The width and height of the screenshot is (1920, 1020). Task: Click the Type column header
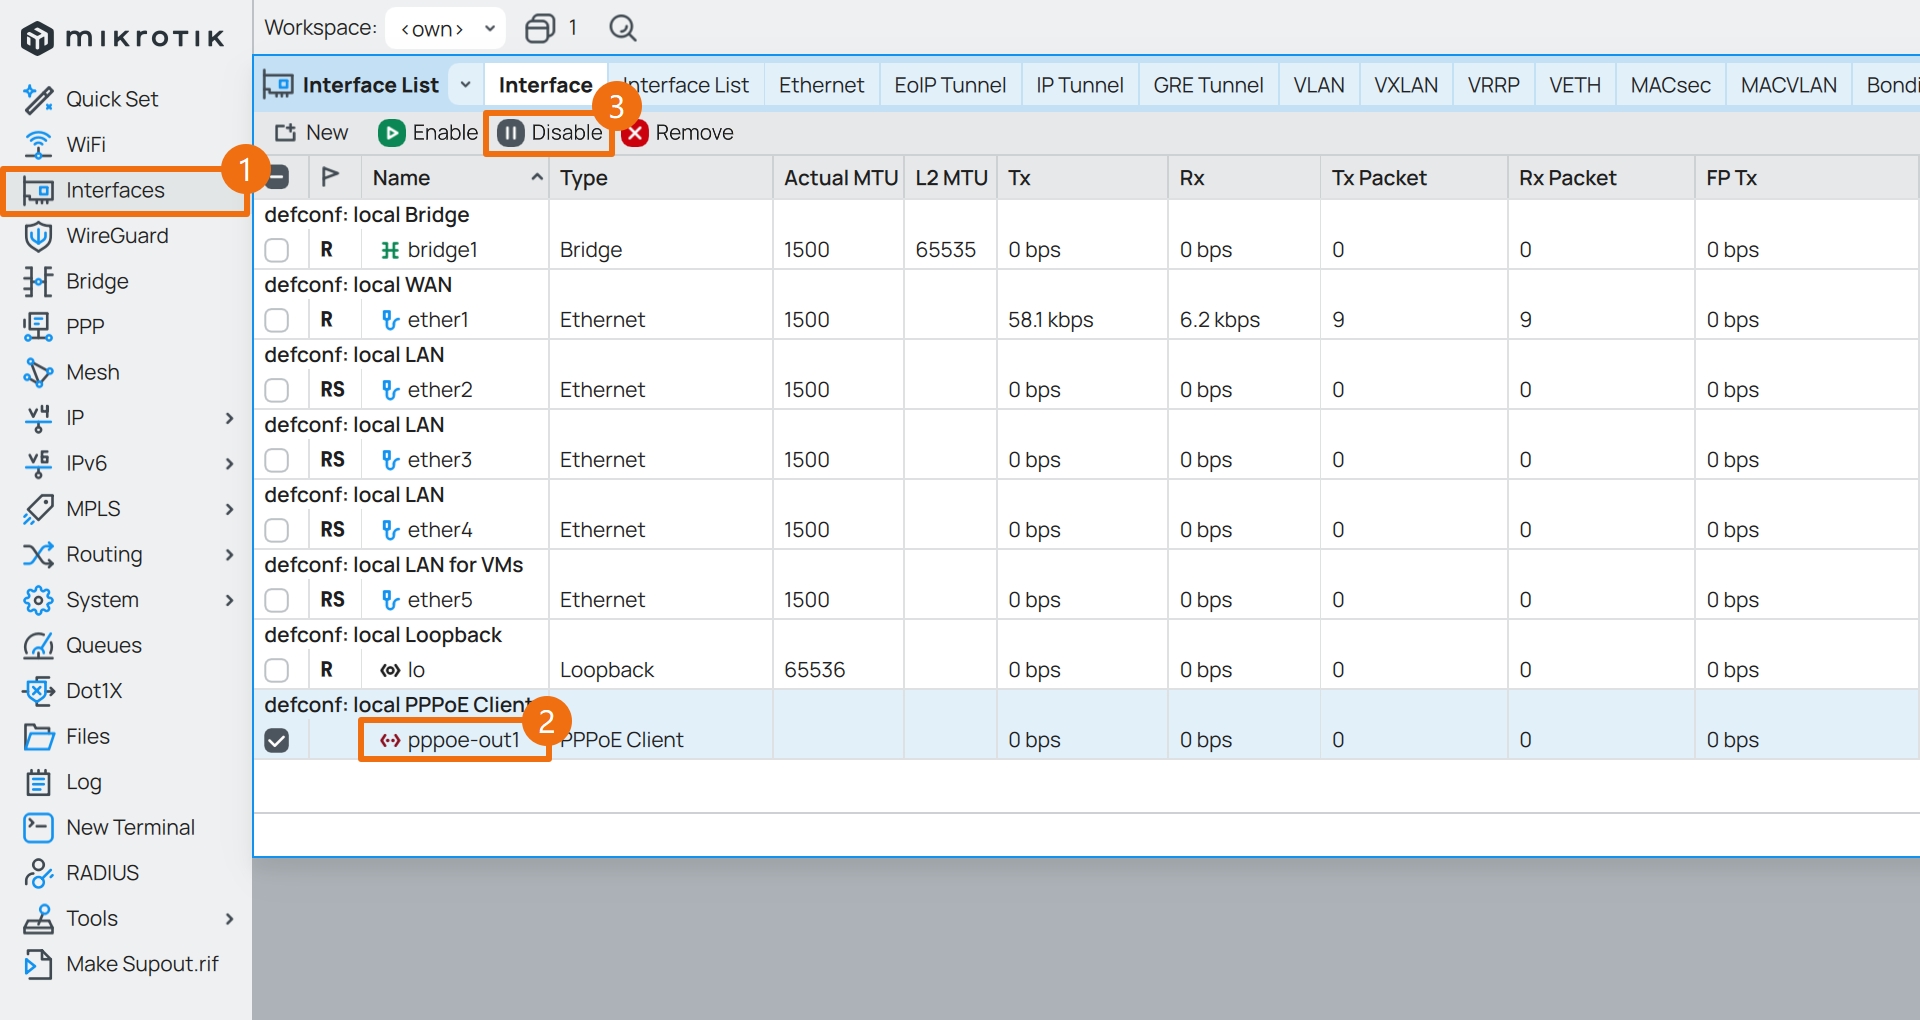tap(660, 178)
